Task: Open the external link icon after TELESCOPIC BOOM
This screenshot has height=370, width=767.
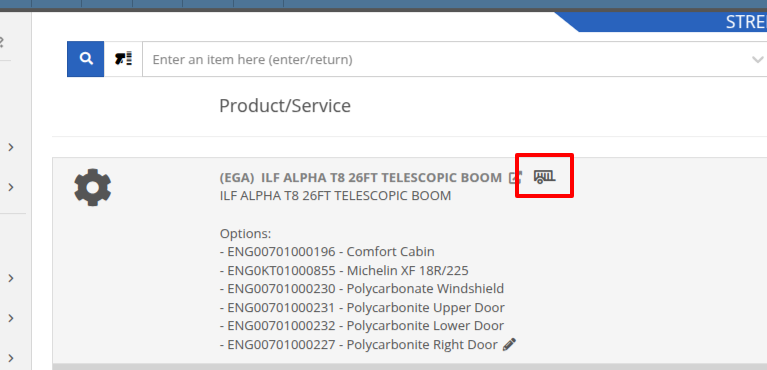Action: point(515,178)
